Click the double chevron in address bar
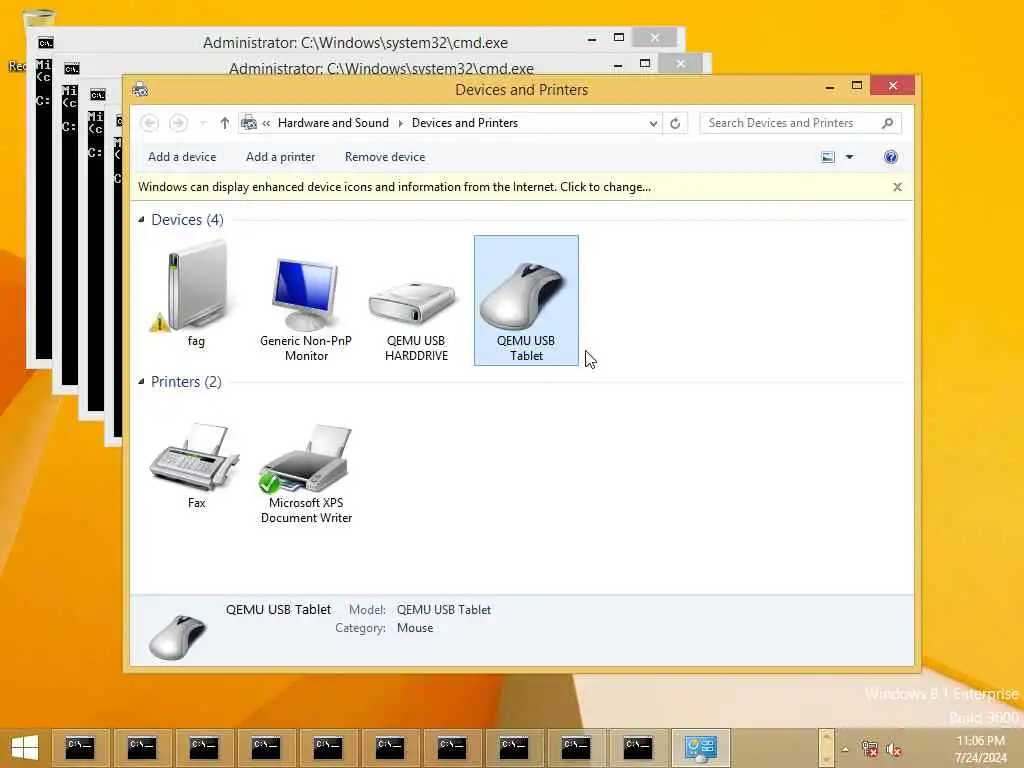Viewport: 1024px width, 768px height. click(266, 123)
